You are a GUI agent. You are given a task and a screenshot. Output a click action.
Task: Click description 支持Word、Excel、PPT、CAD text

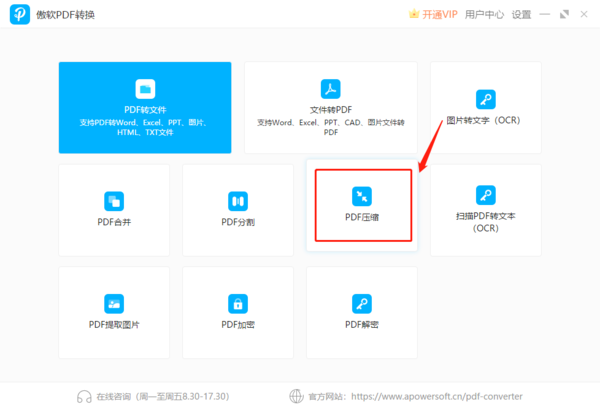331,127
